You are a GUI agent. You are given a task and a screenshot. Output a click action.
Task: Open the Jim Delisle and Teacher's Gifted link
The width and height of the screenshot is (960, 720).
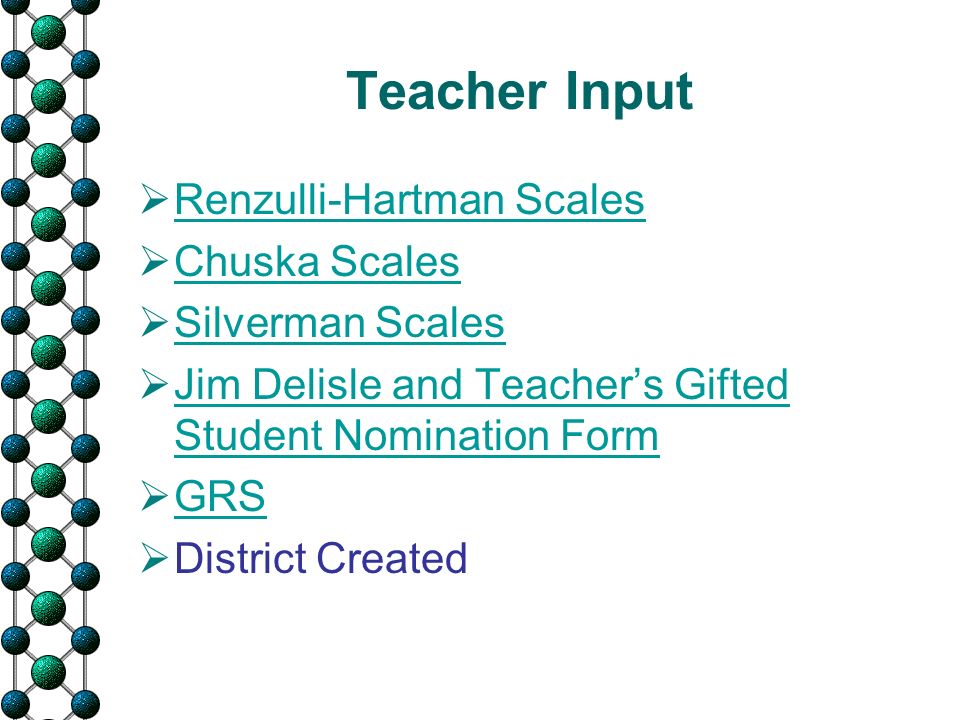[482, 384]
